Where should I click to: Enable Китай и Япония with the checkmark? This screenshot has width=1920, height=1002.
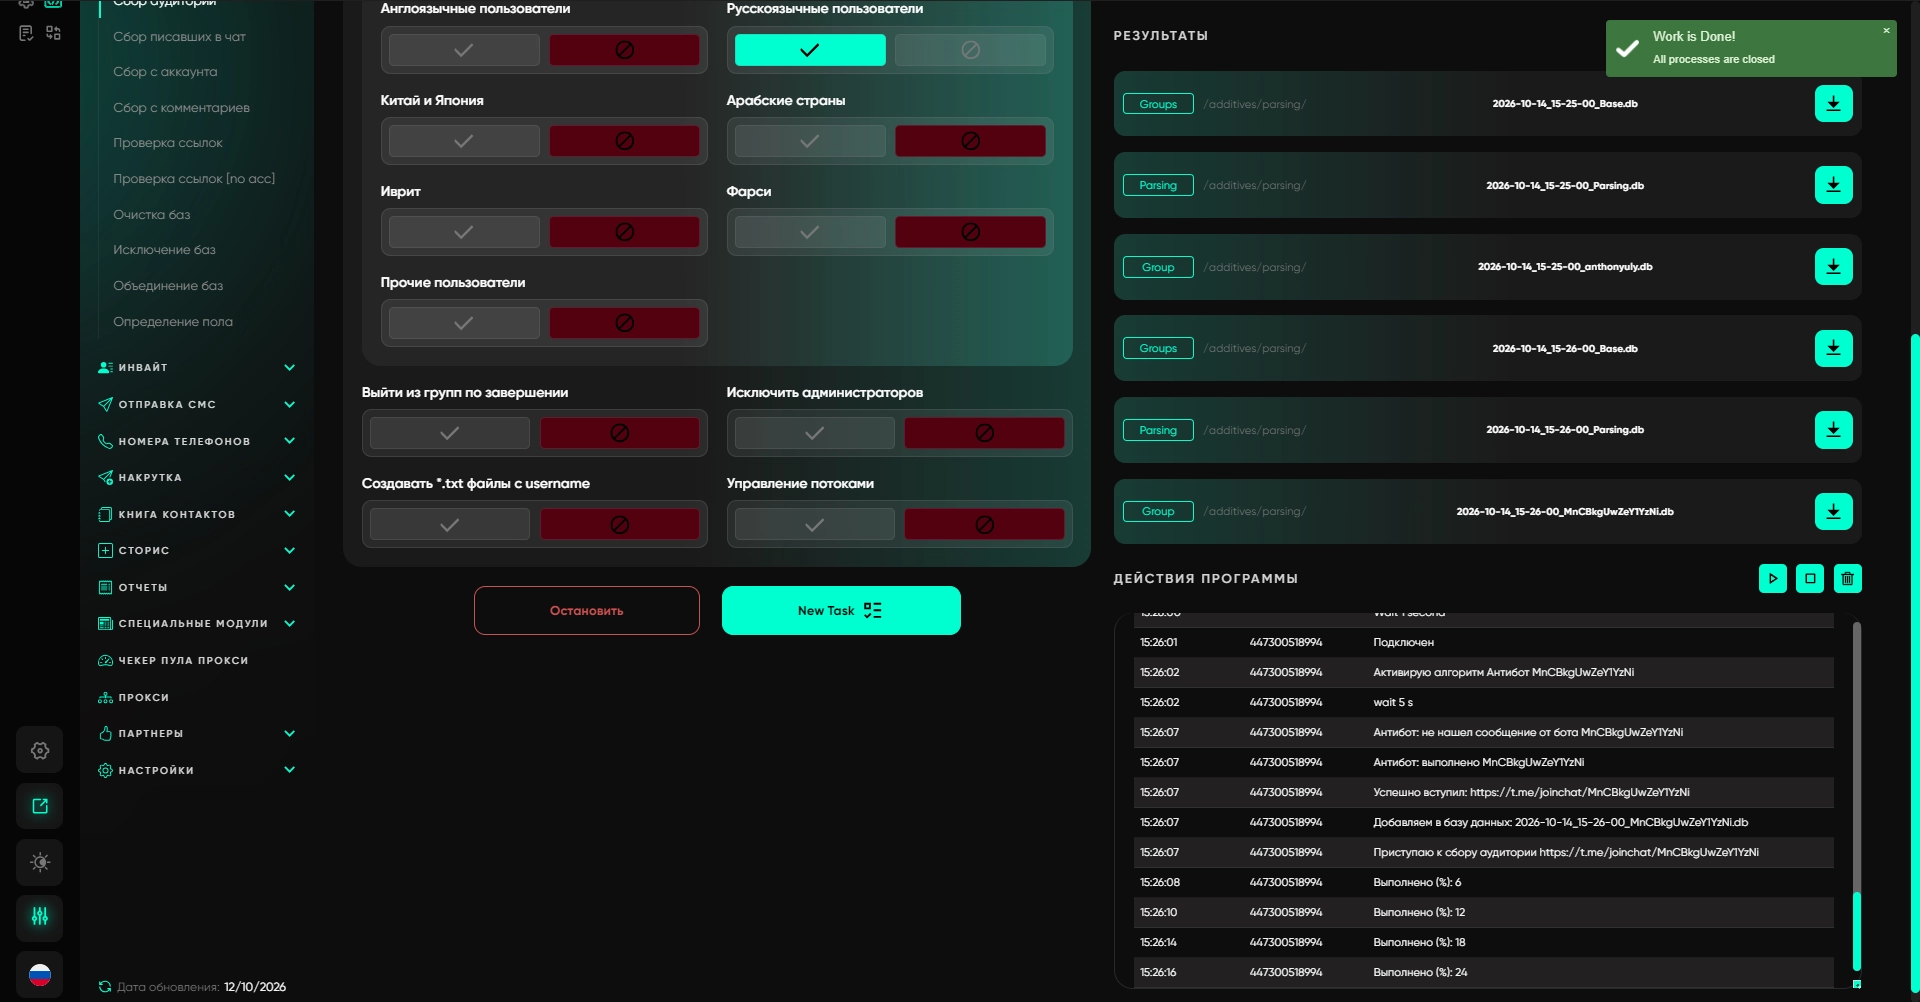pyautogui.click(x=464, y=141)
